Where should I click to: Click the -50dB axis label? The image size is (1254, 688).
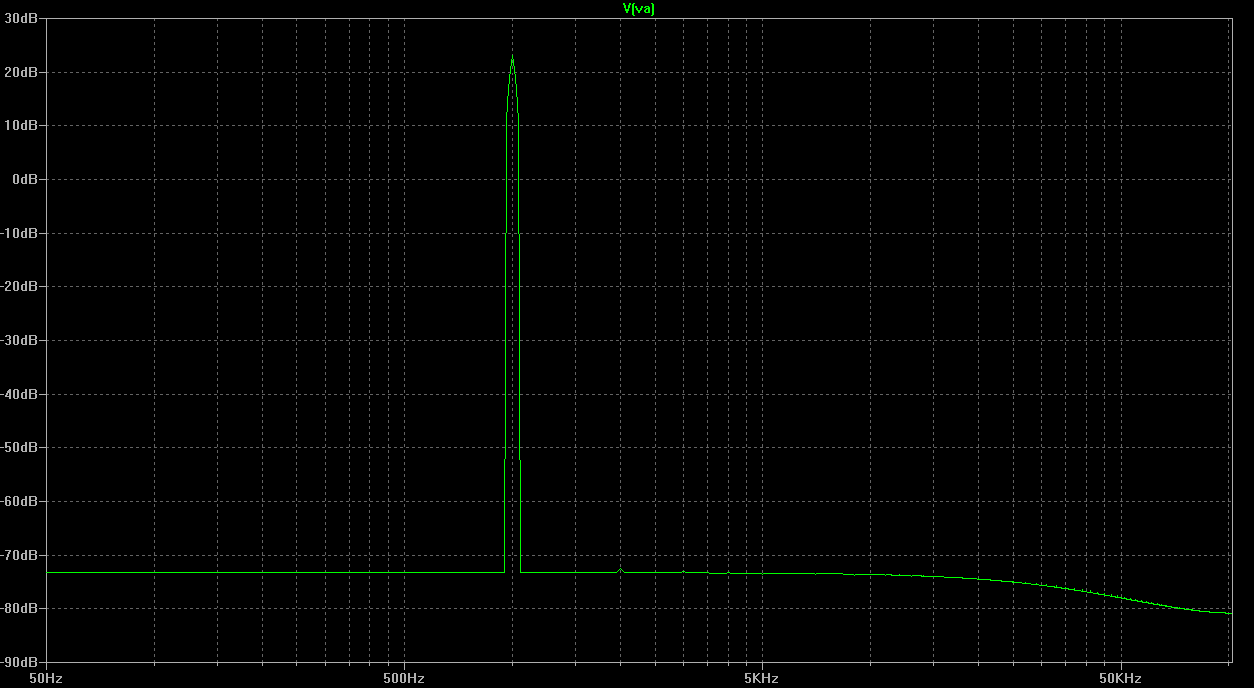click(x=20, y=448)
